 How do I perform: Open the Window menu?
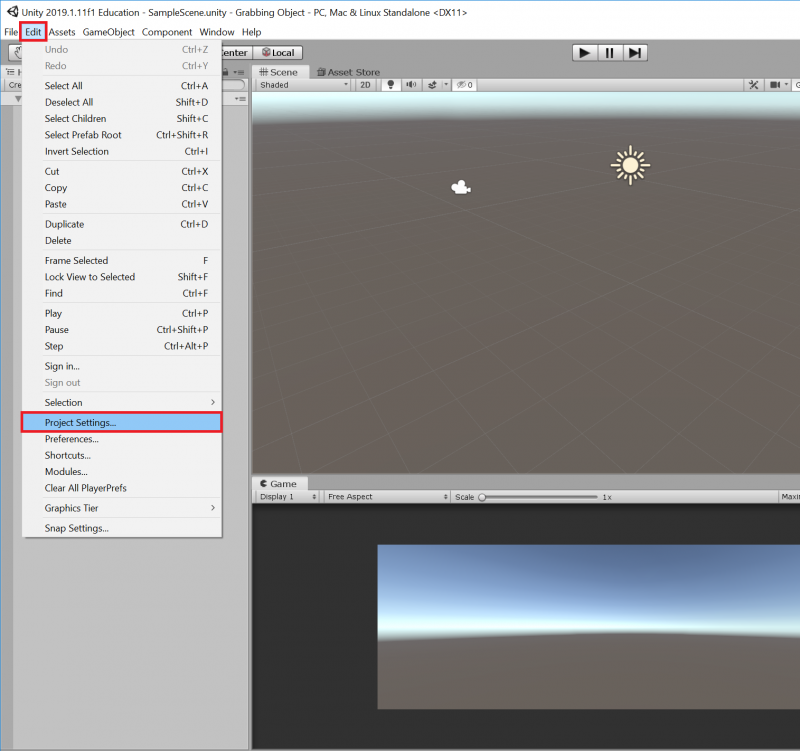pos(217,32)
